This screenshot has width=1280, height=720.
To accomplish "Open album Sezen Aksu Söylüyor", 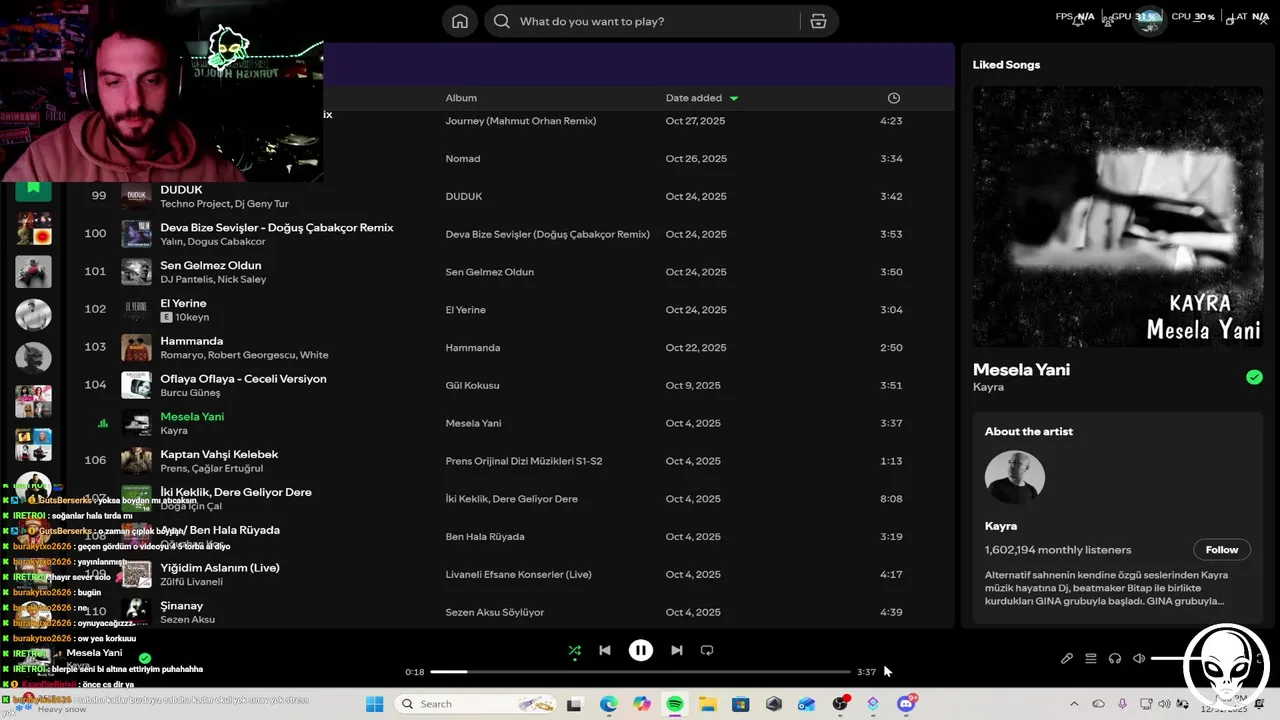I will pos(495,612).
